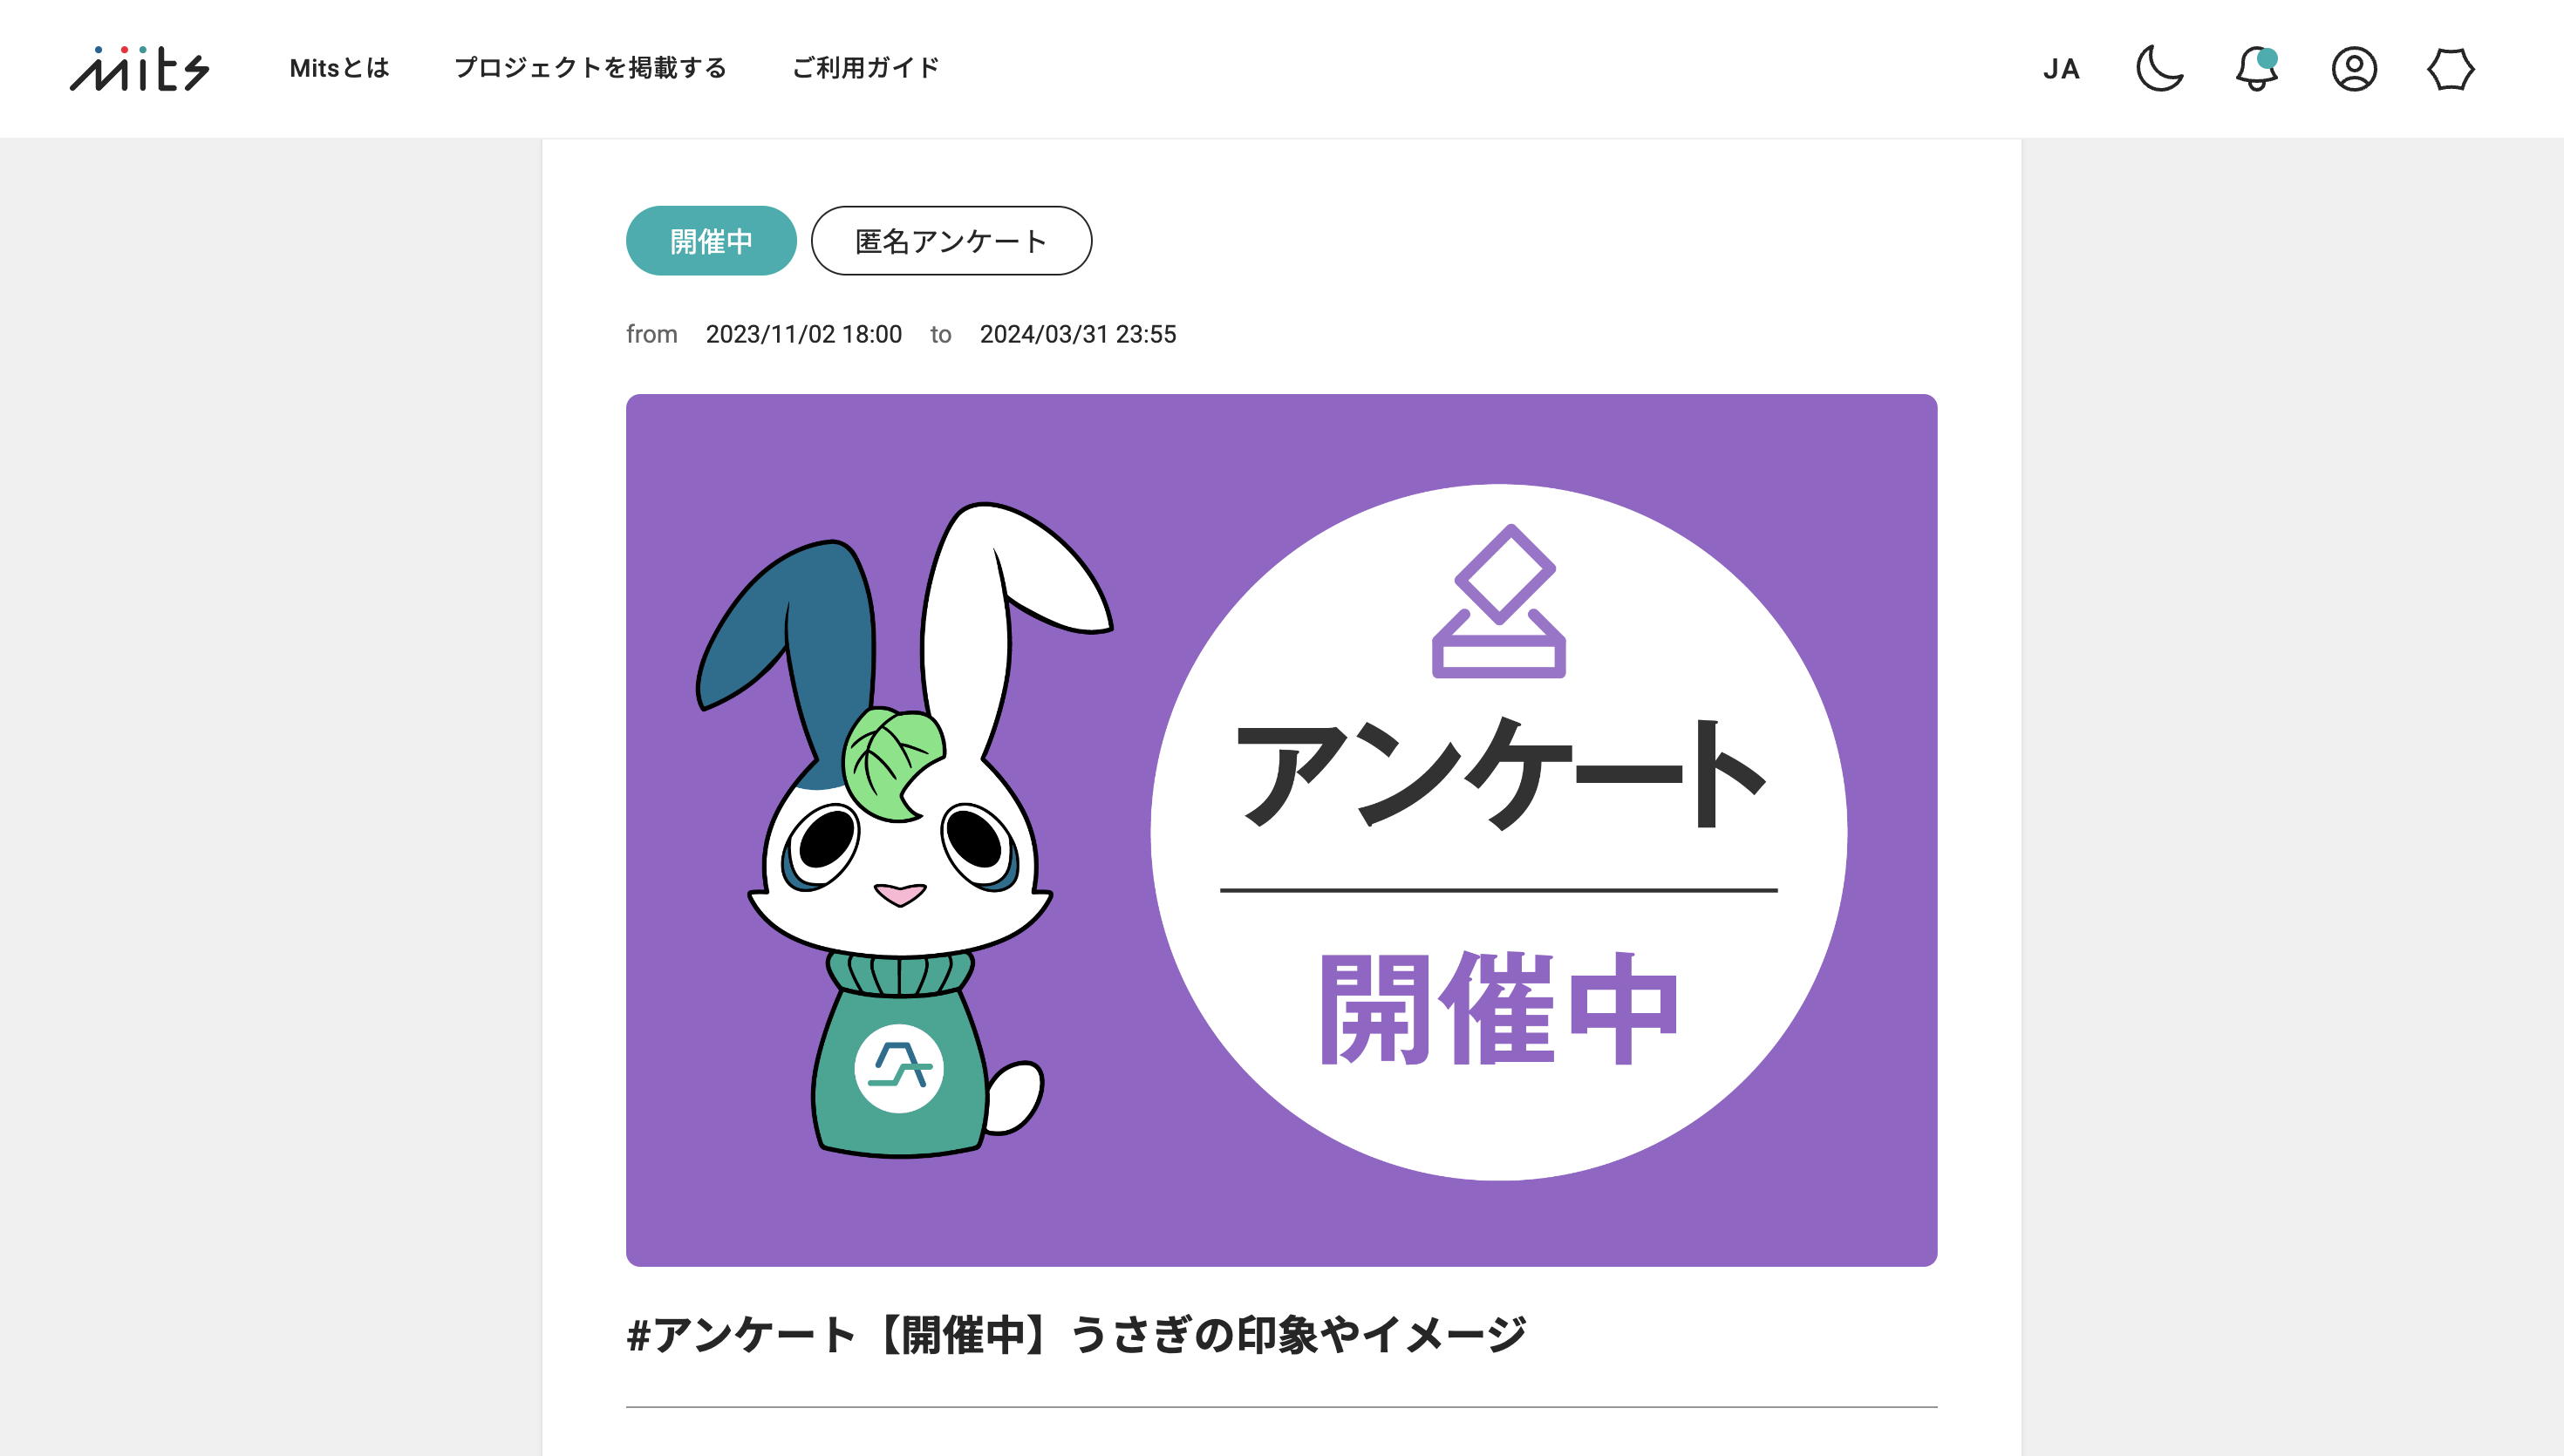This screenshot has height=1456, width=2564.
Task: Click the hexagon icon in header
Action: tap(2451, 69)
